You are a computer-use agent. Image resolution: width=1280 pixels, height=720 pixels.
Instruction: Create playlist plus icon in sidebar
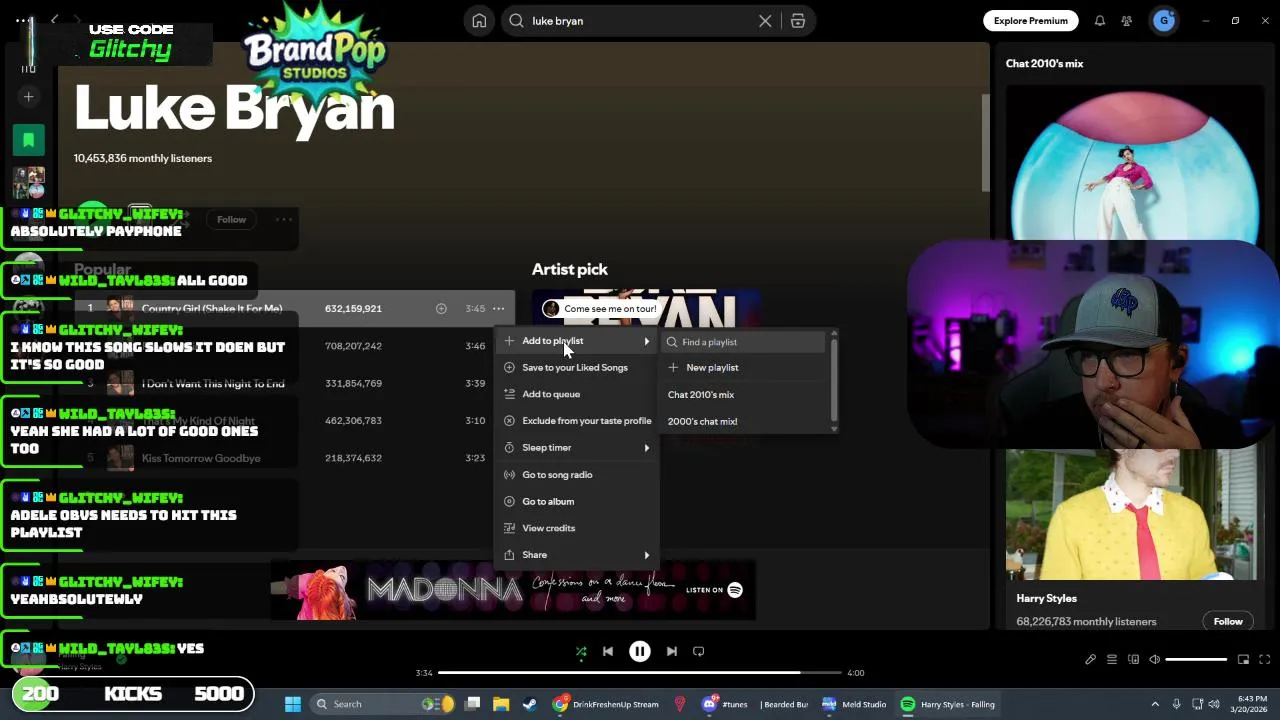[x=28, y=97]
